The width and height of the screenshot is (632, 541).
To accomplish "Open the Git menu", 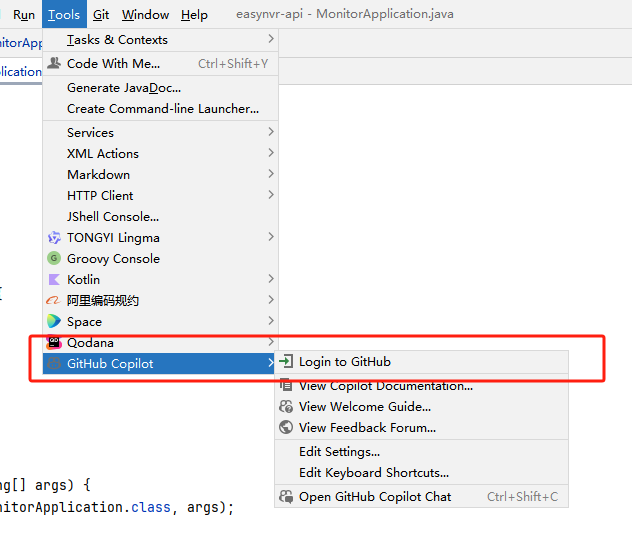I will (x=101, y=15).
